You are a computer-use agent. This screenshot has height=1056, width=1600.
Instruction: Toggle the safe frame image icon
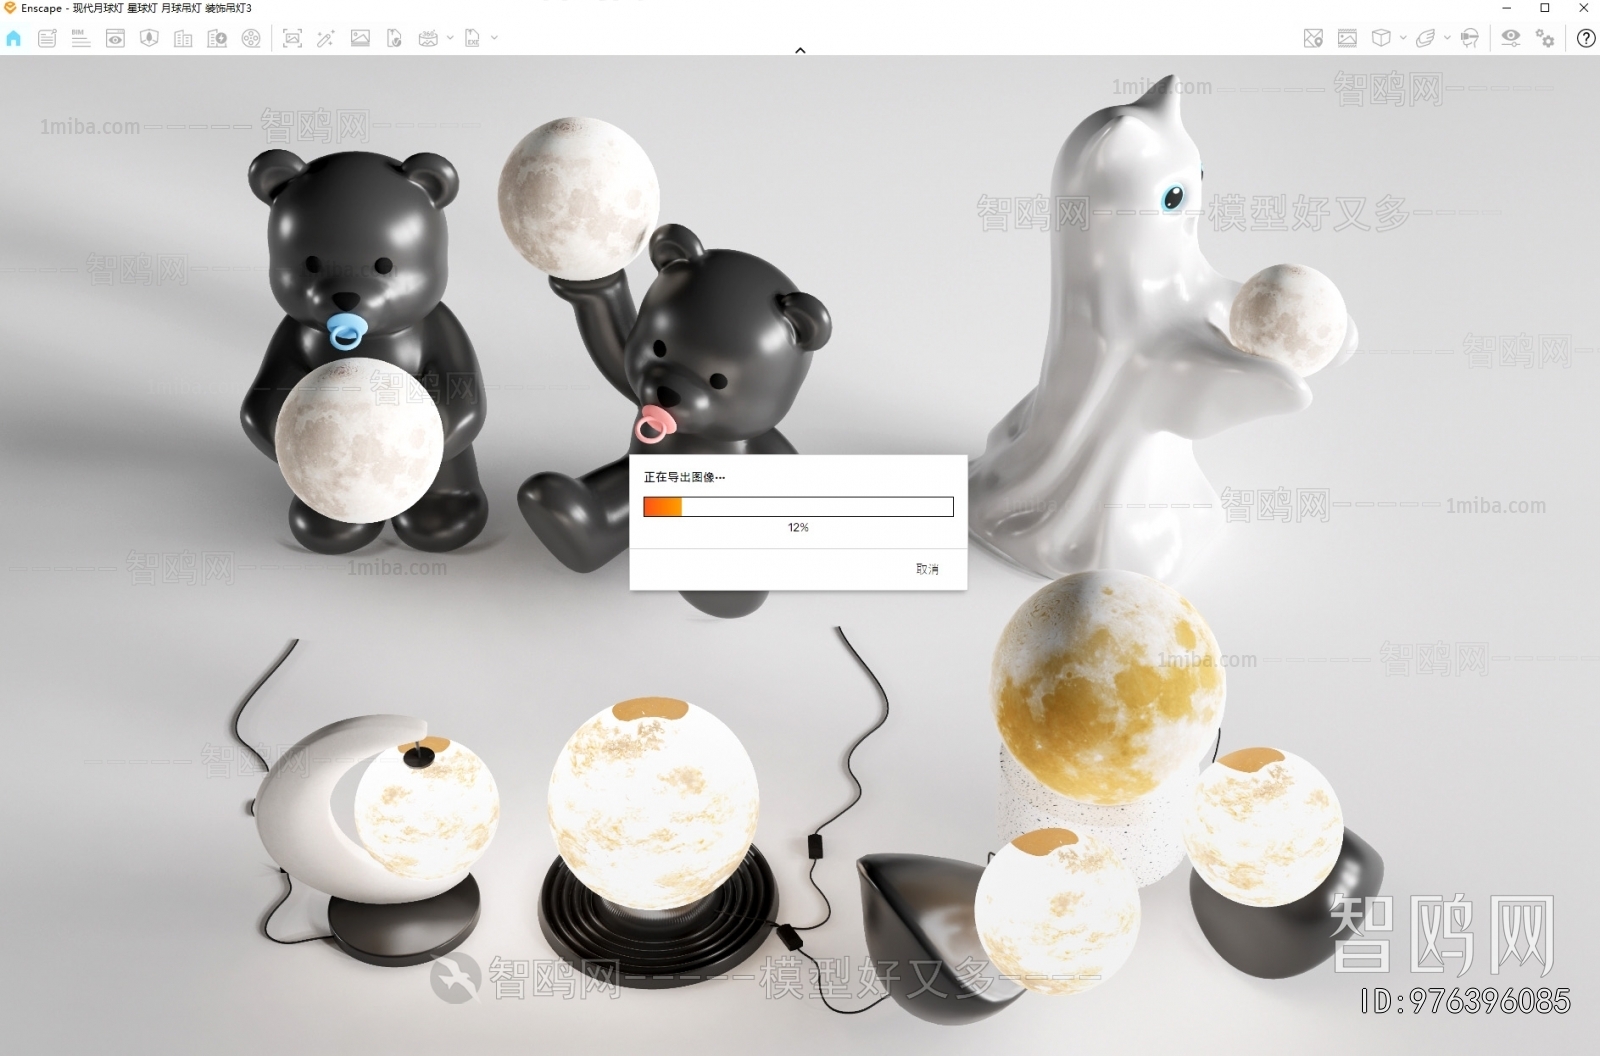(1347, 39)
